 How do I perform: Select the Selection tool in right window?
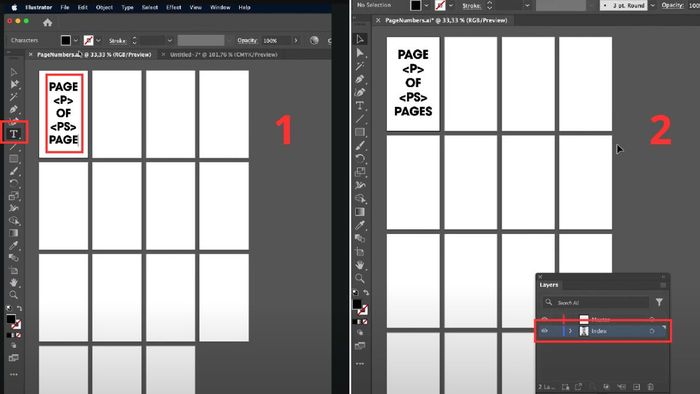[x=360, y=39]
